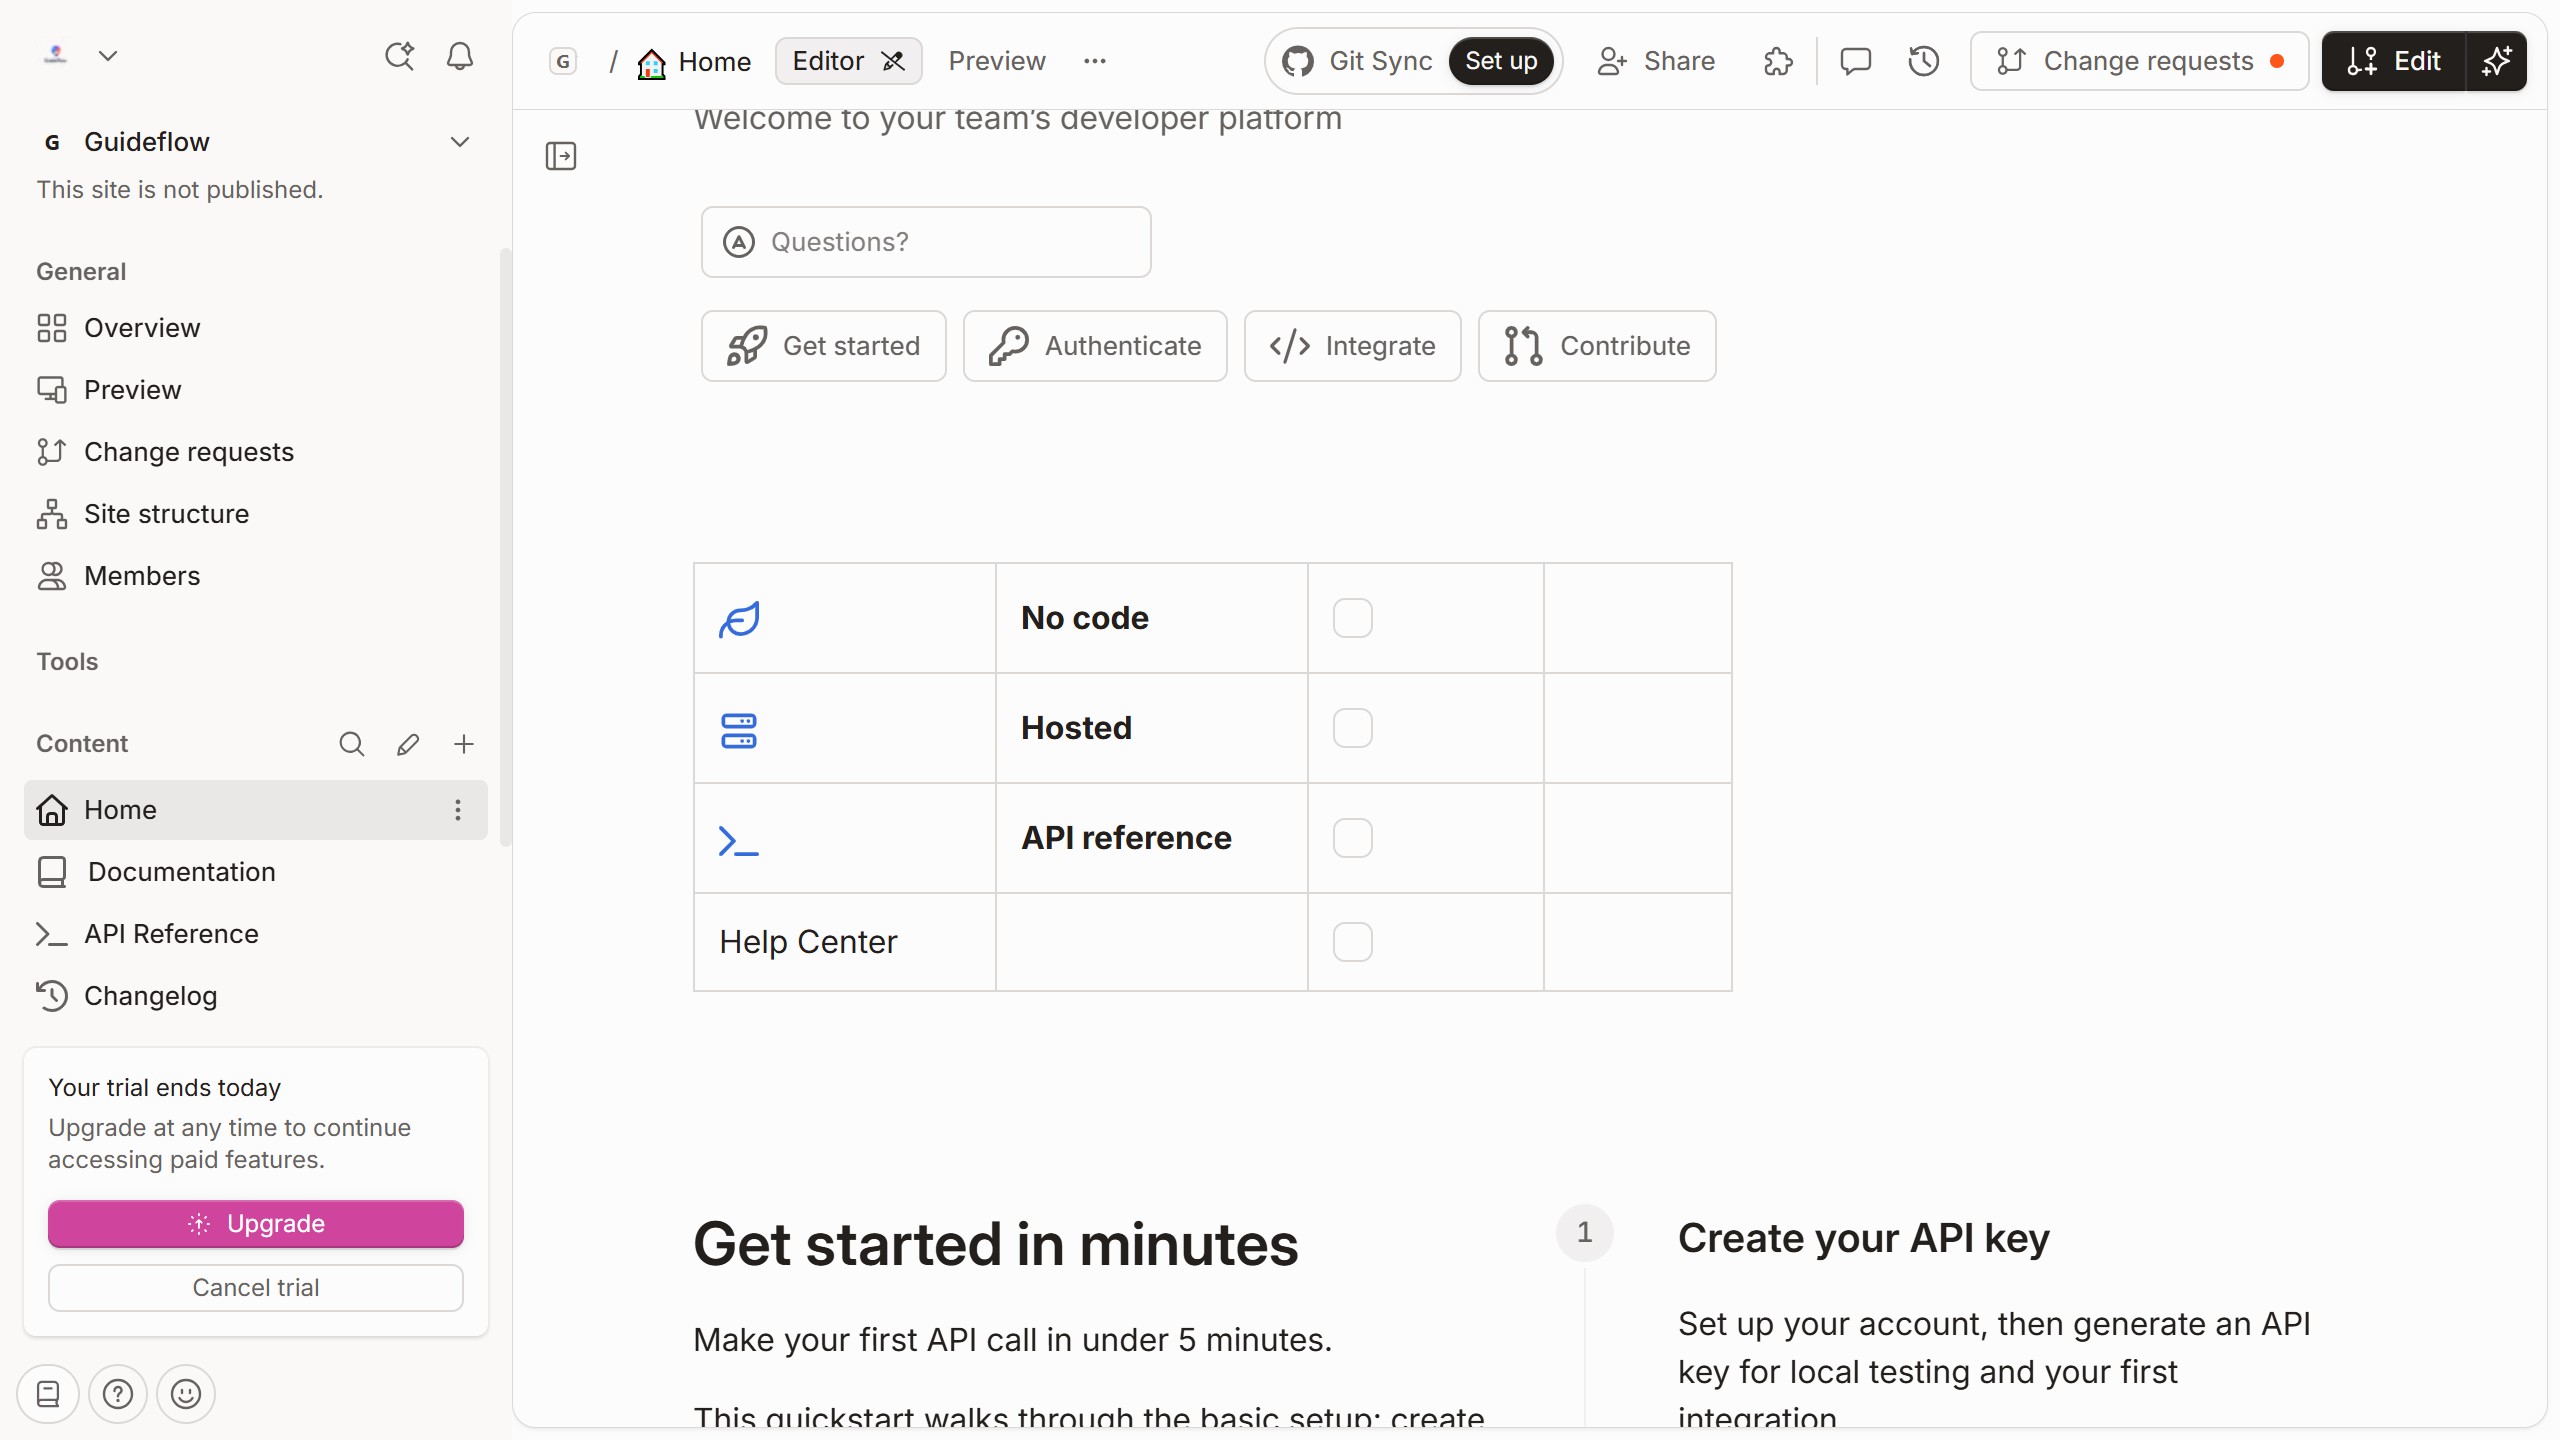Open the feedback smiley icon

tap(186, 1394)
